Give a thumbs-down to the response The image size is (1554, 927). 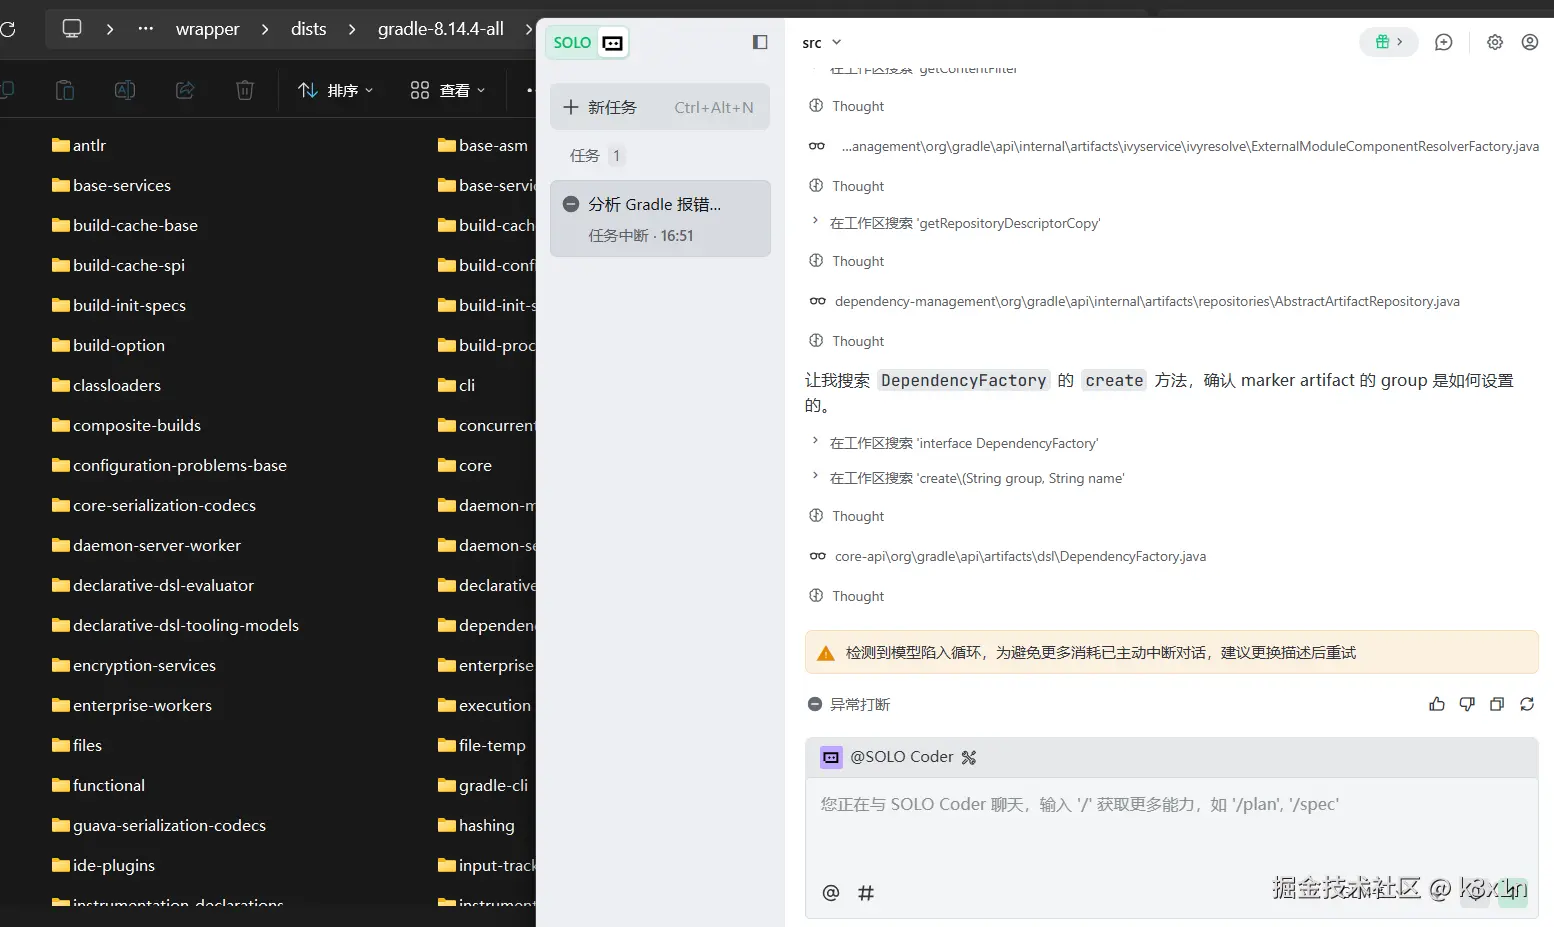[1467, 704]
